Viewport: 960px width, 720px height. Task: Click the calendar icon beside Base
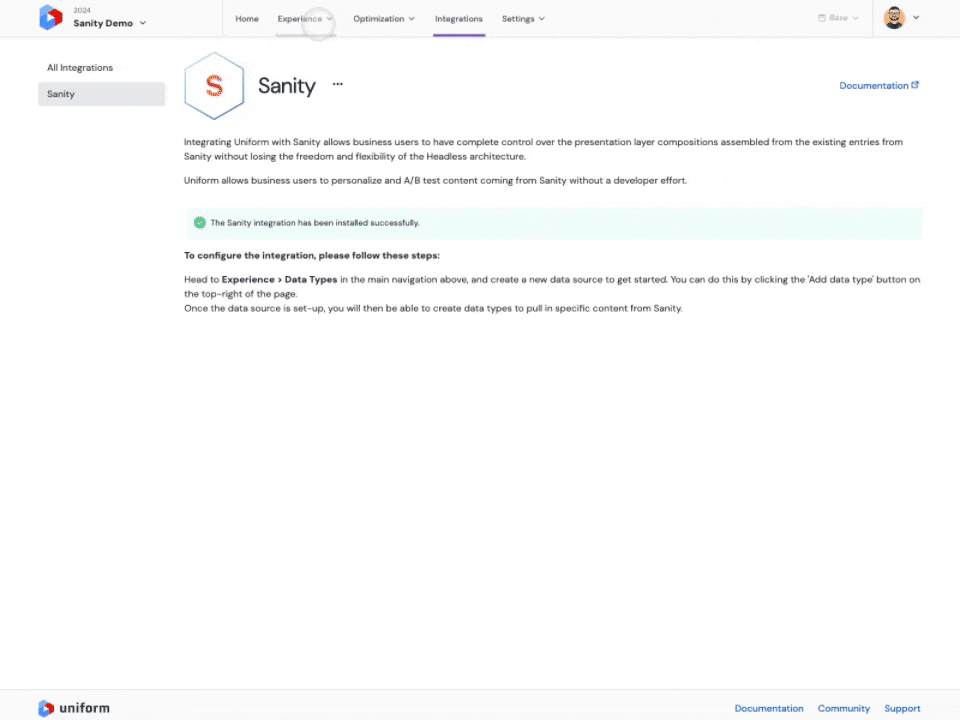[822, 18]
